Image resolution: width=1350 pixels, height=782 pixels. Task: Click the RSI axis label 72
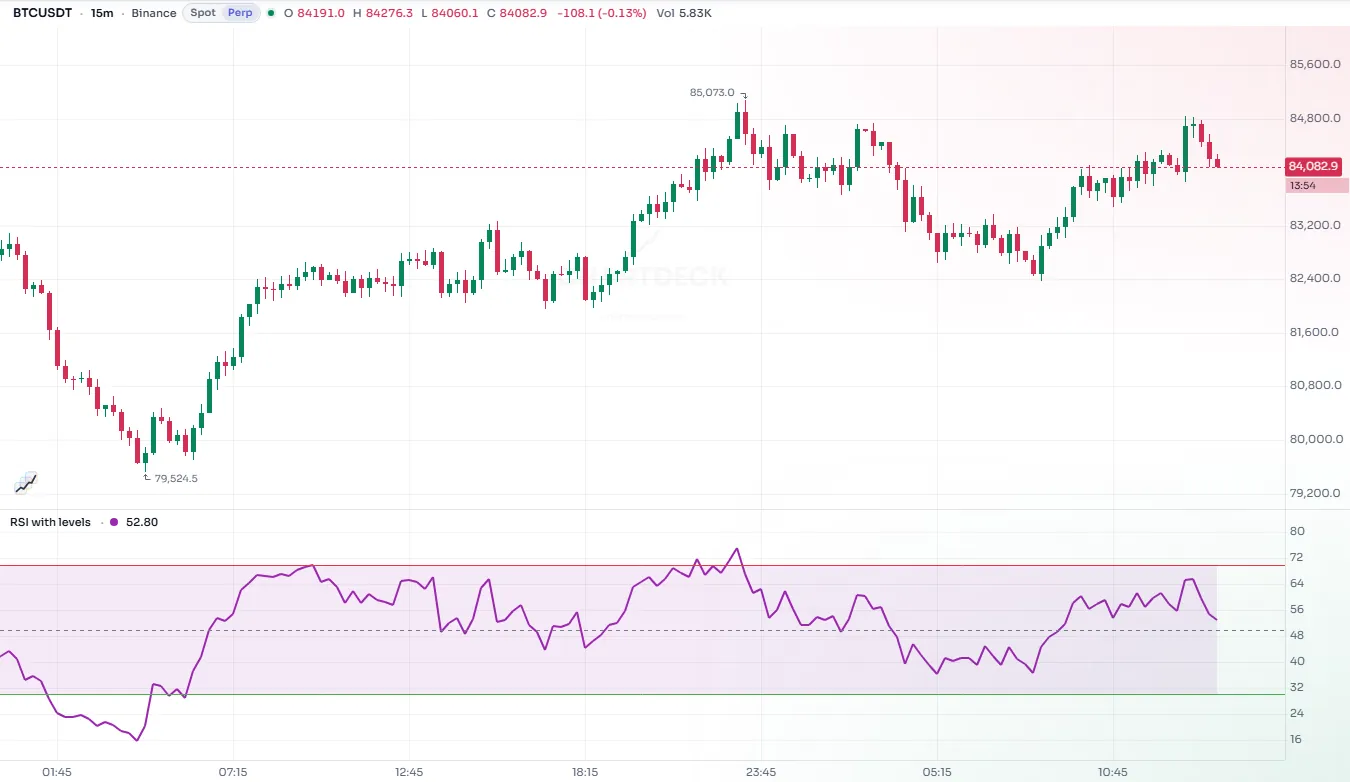[x=1297, y=557]
